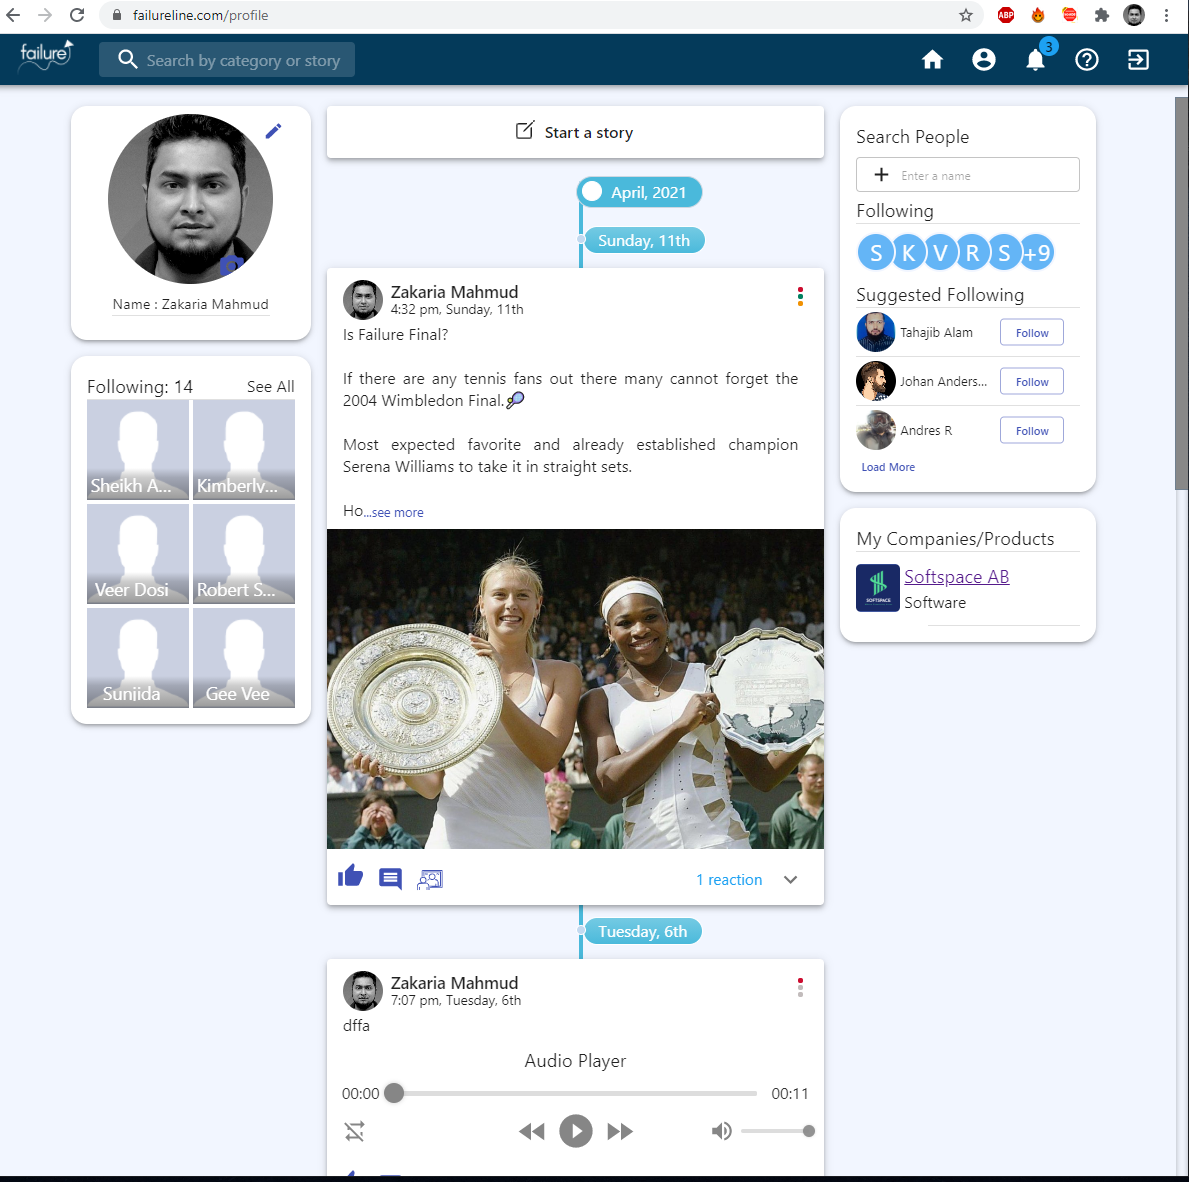The image size is (1189, 1182).
Task: Open options menu on the Tuesday 6th post
Action: click(x=800, y=987)
